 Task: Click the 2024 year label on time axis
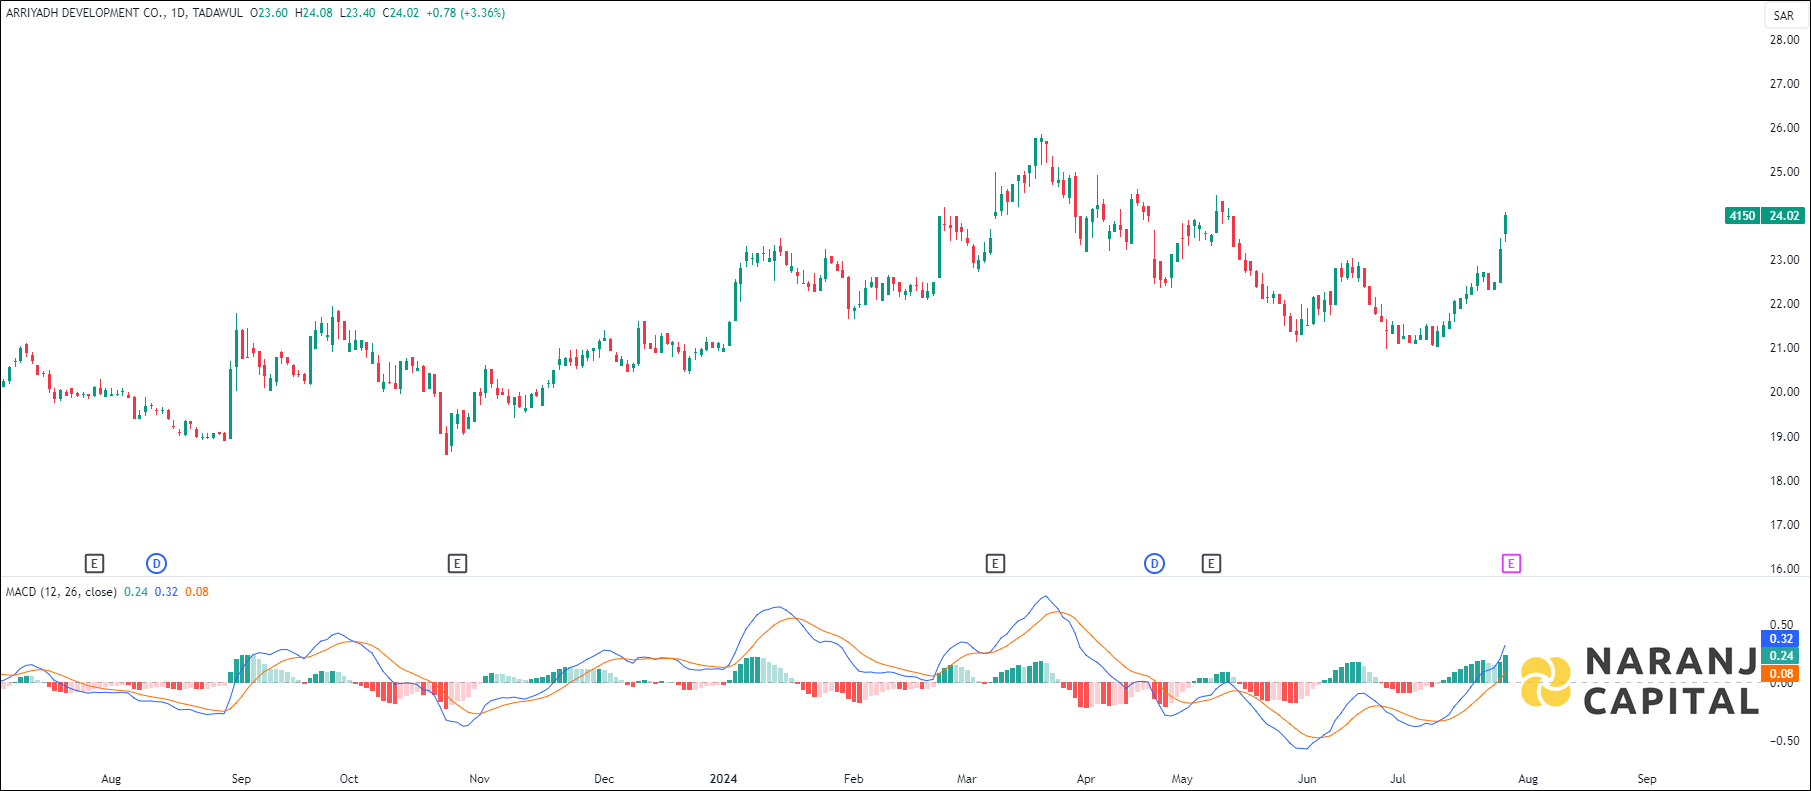point(723,779)
